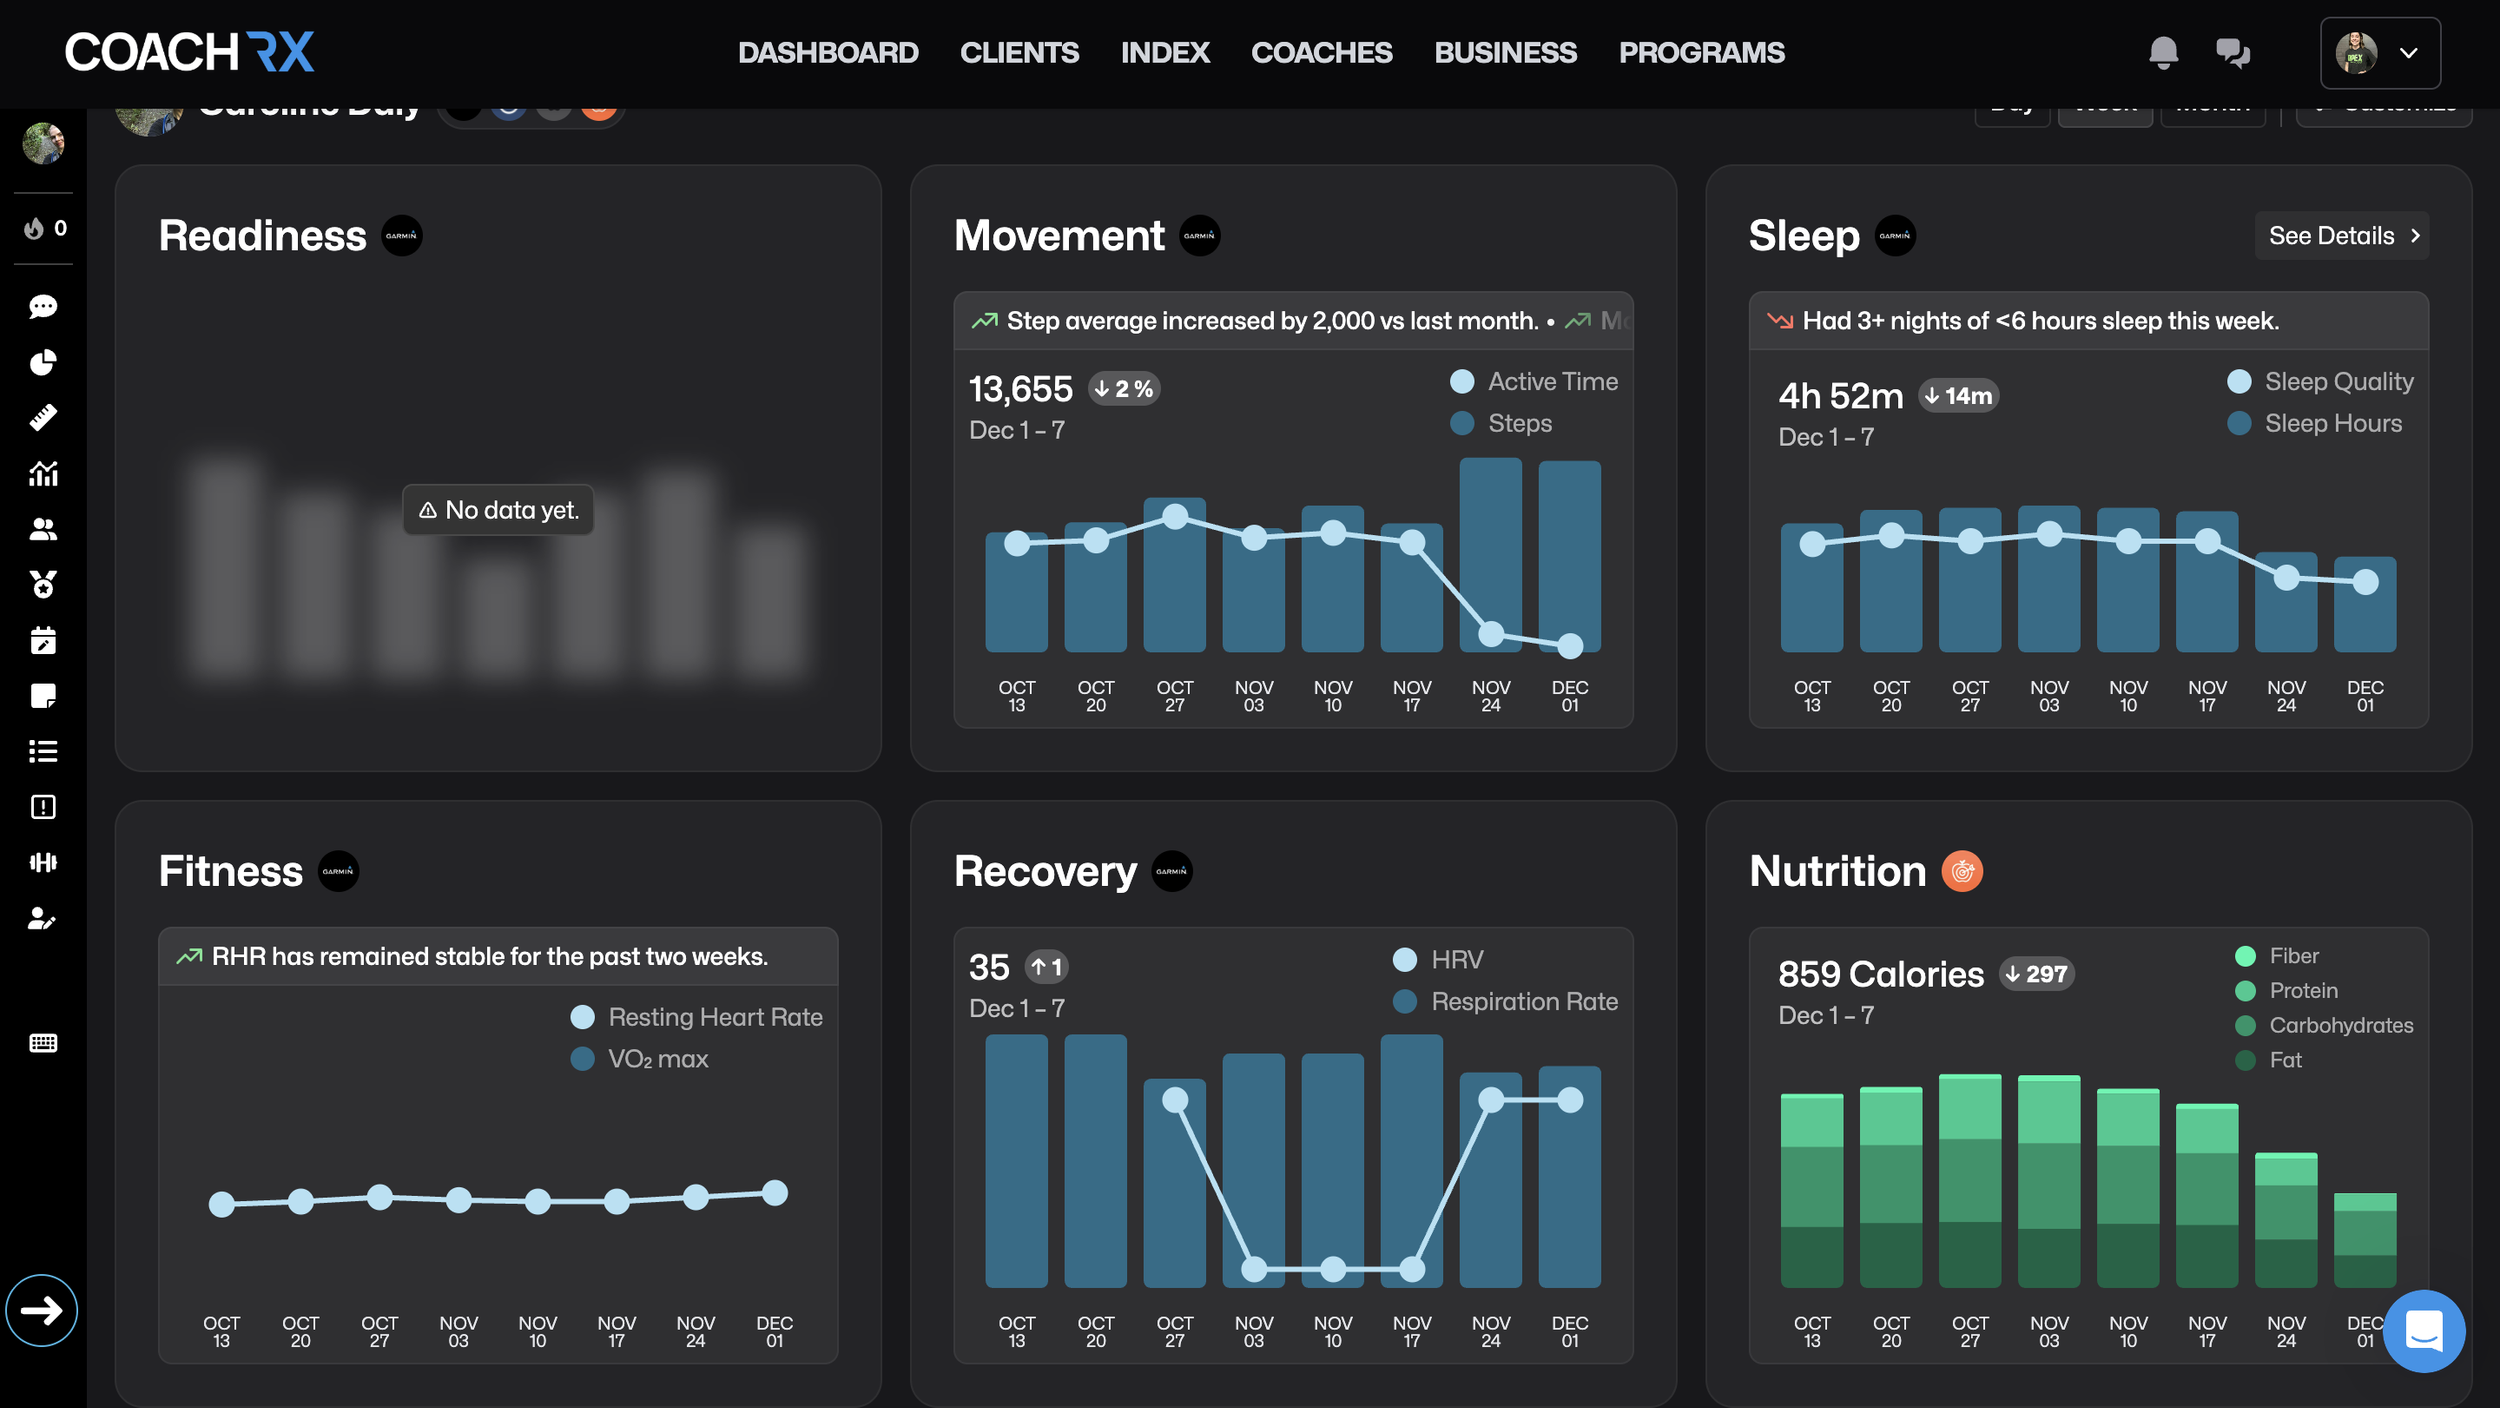The height and width of the screenshot is (1408, 2500).
Task: Open the sticky note sidebar icon
Action: [x=43, y=696]
